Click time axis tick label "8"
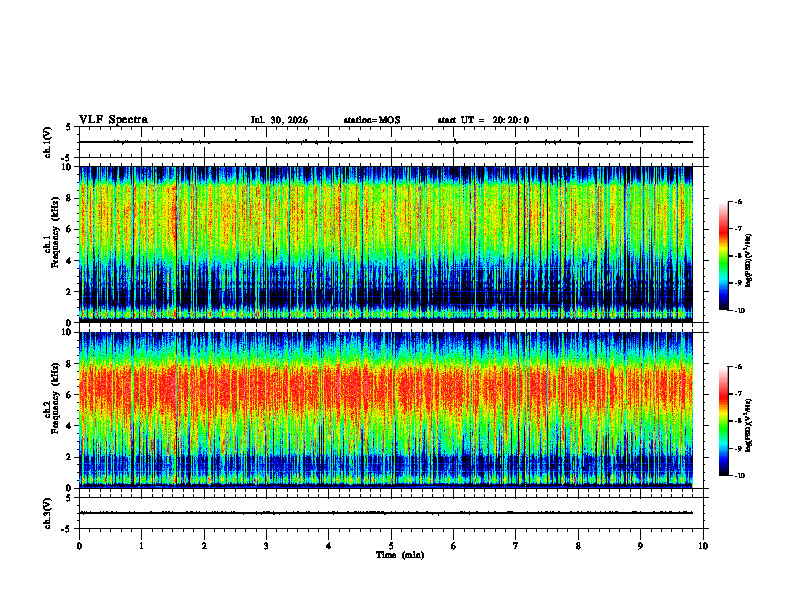792x612 pixels. [578, 546]
